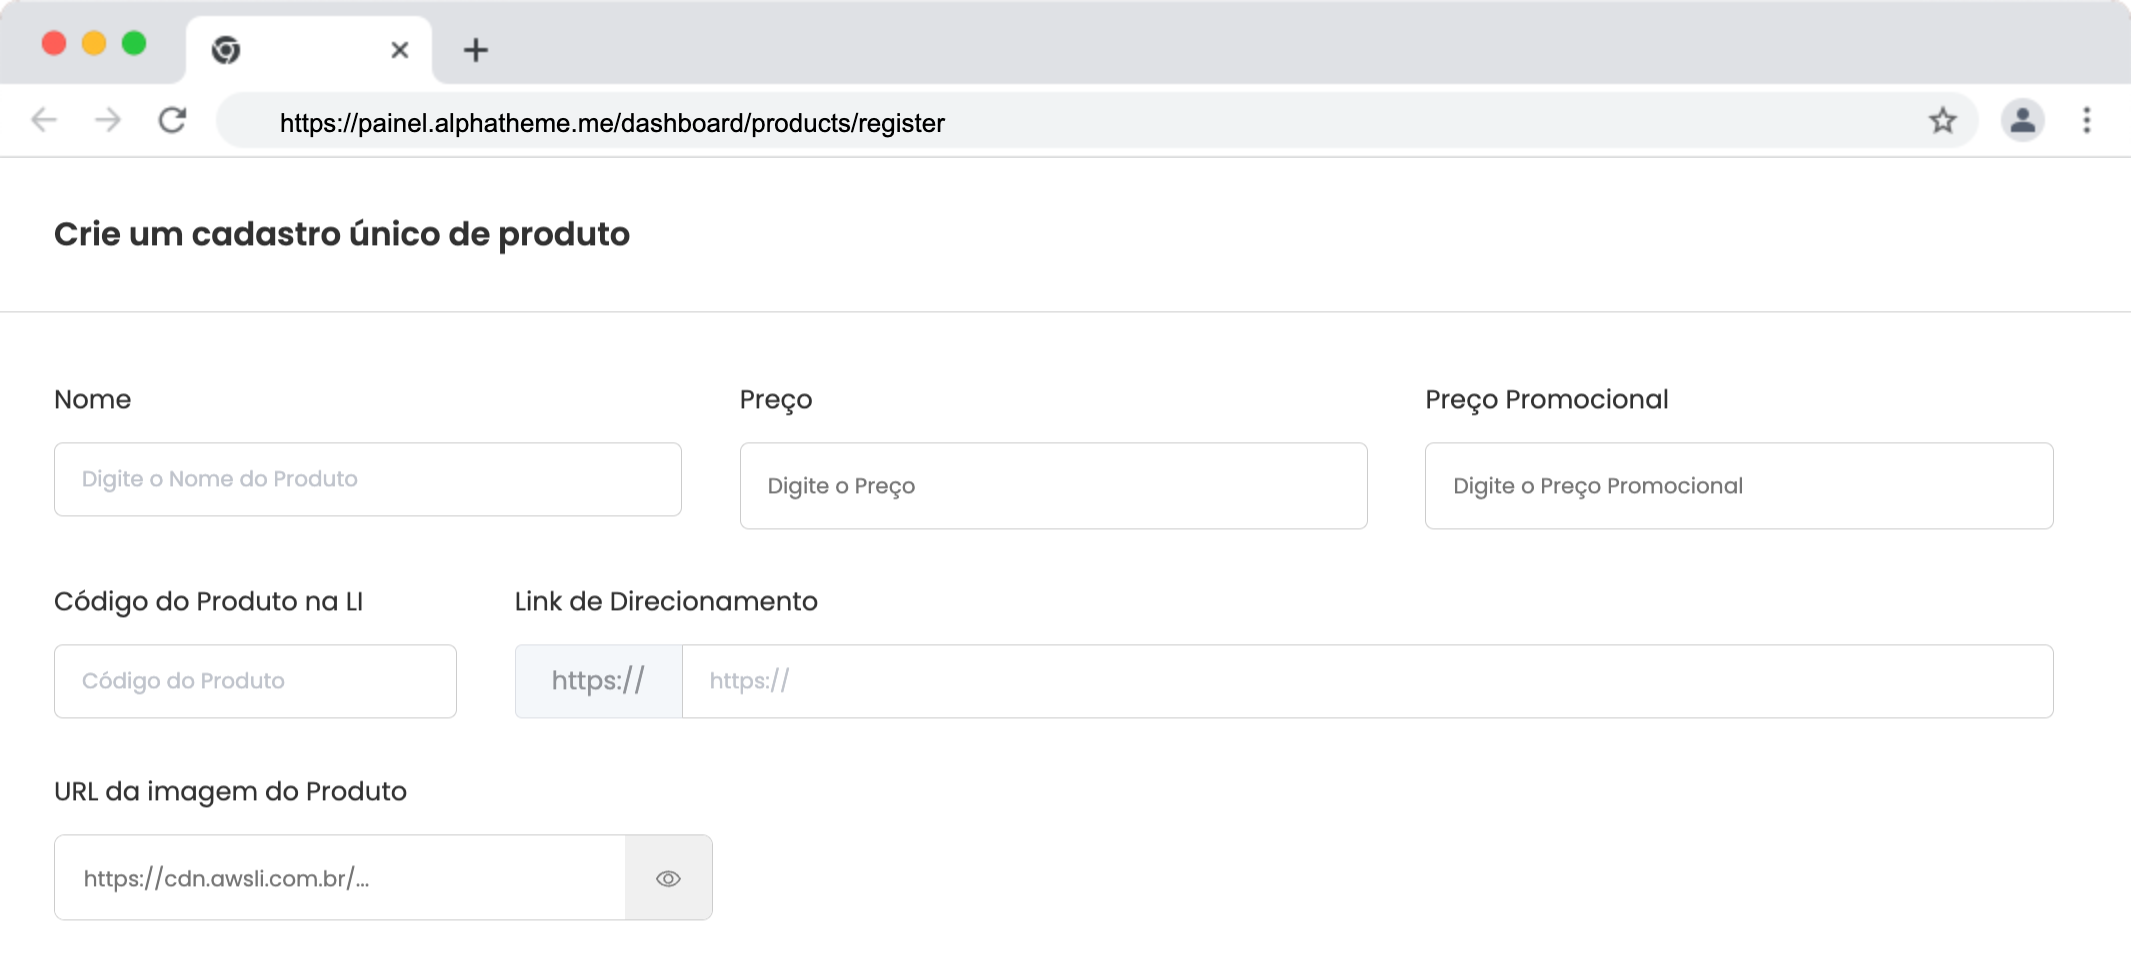This screenshot has width=2131, height=960.
Task: Click the URL da imagem do Produto field
Action: click(x=340, y=878)
